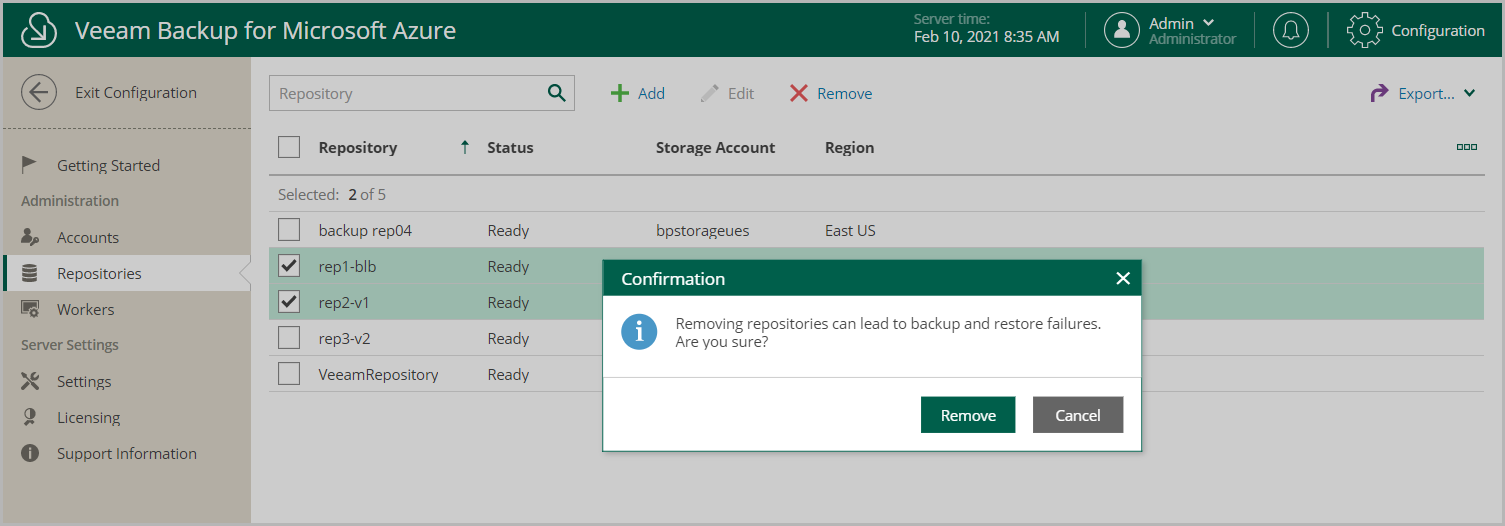Check the backup rep04 checkbox
The height and width of the screenshot is (526, 1505).
tap(289, 230)
